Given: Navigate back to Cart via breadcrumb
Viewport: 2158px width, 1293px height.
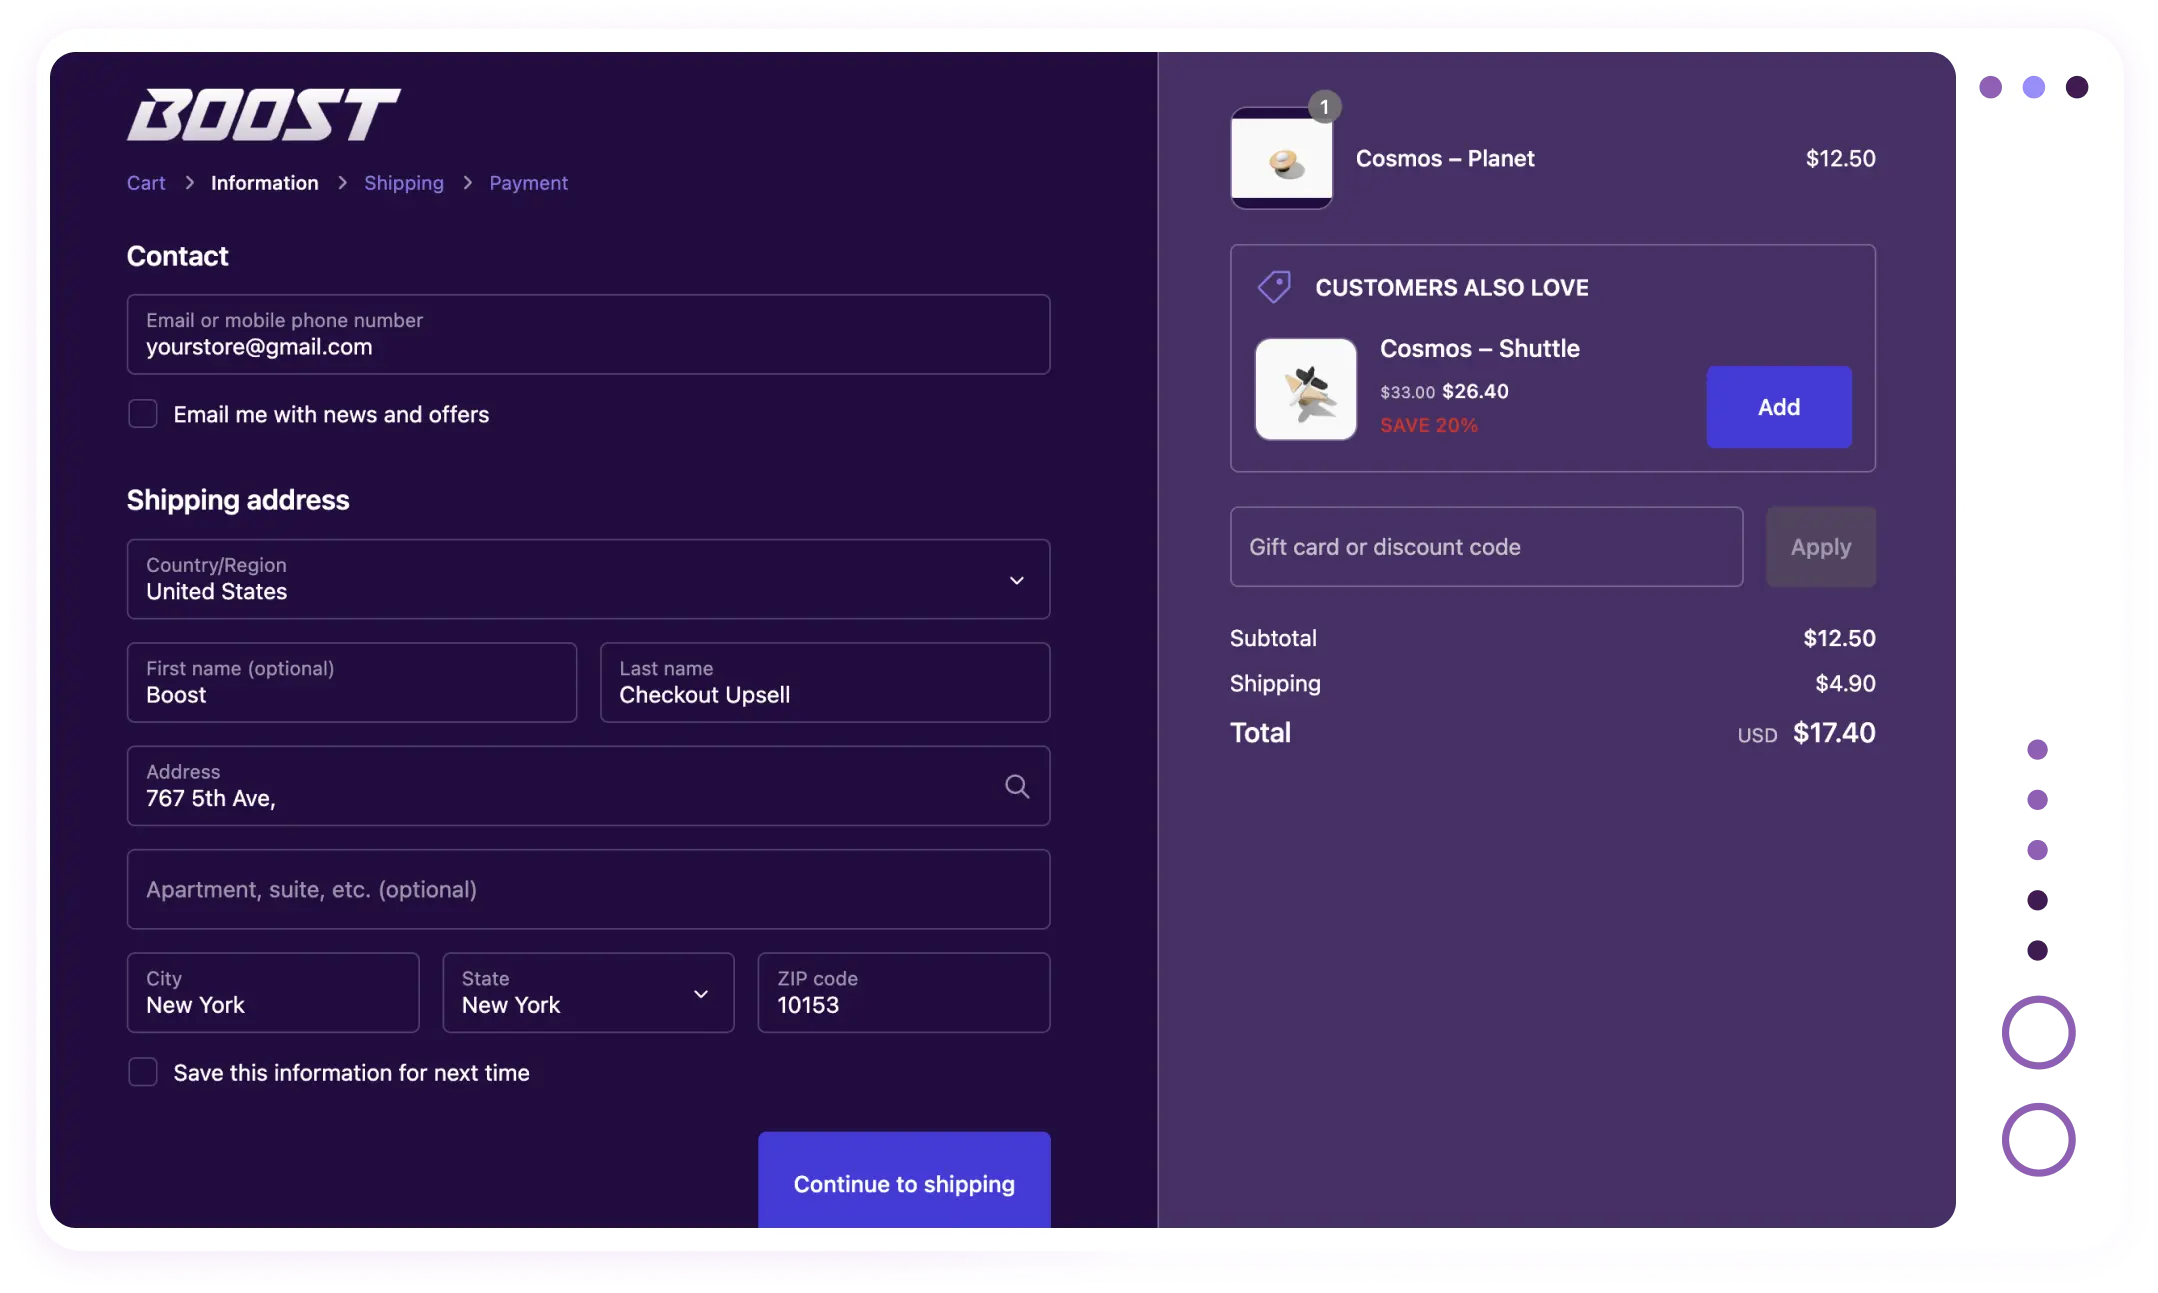Looking at the screenshot, I should (x=146, y=182).
